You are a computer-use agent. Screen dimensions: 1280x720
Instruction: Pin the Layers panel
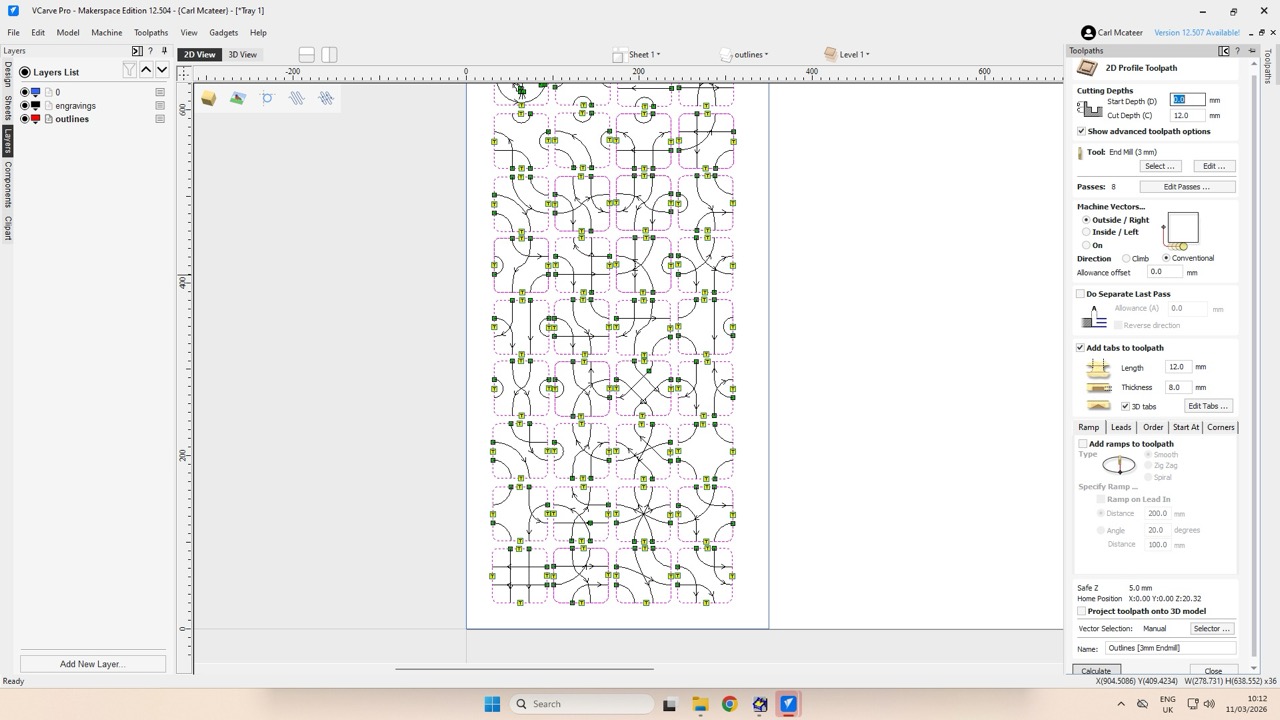point(164,51)
